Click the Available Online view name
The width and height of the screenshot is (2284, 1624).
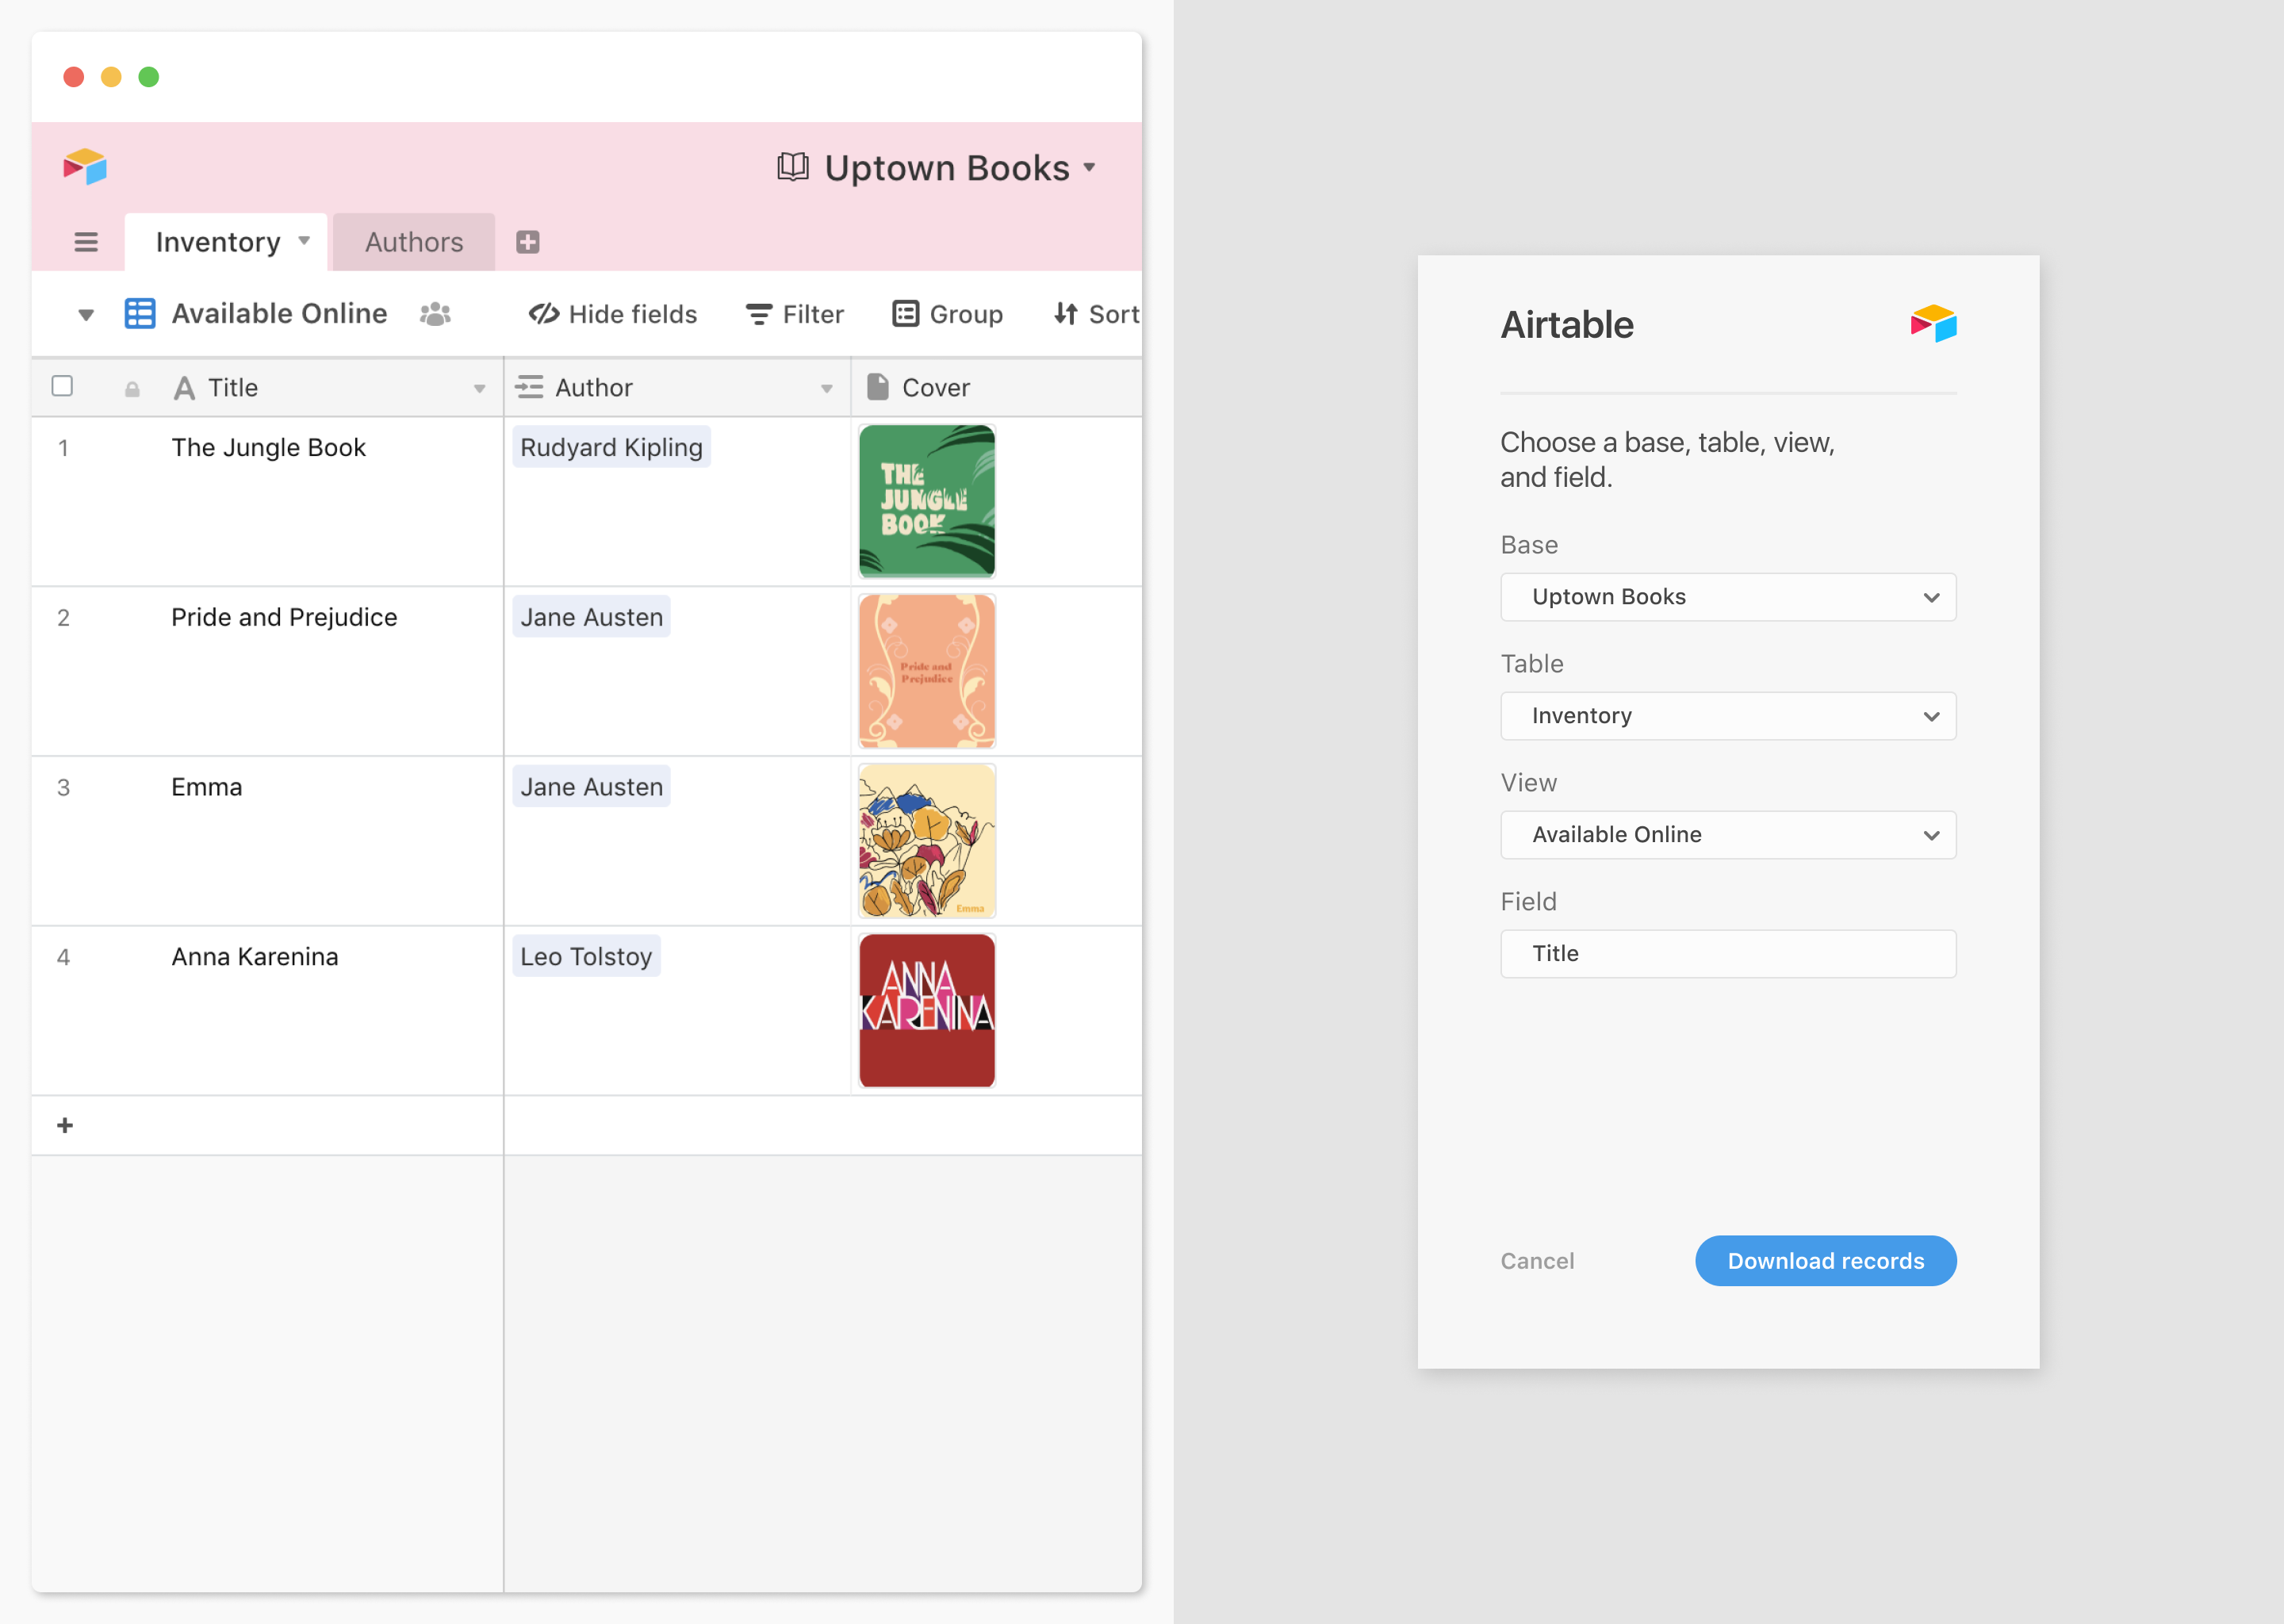(x=279, y=313)
